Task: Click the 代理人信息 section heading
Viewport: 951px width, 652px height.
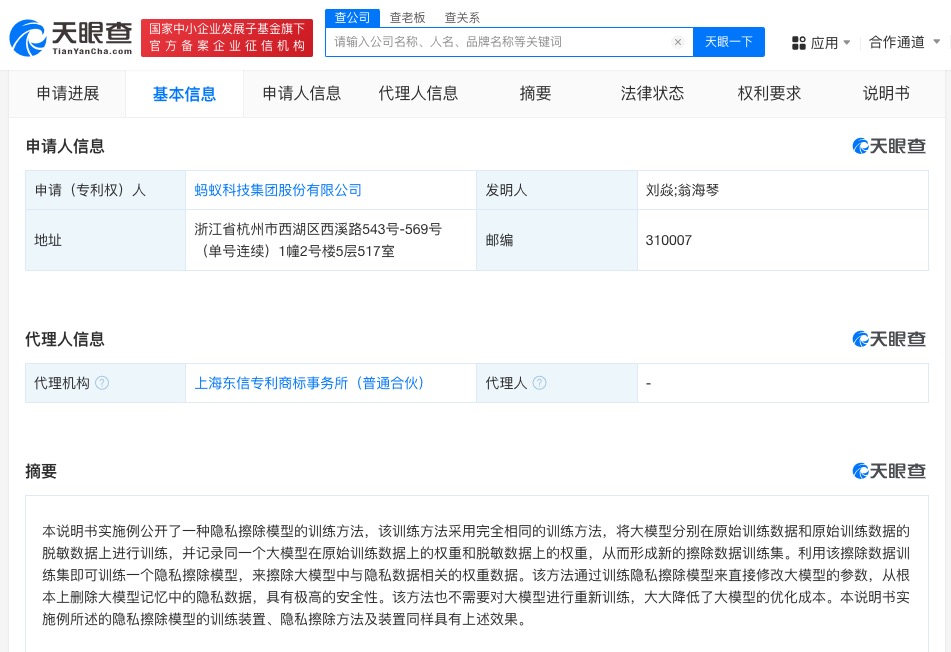Action: (65, 339)
